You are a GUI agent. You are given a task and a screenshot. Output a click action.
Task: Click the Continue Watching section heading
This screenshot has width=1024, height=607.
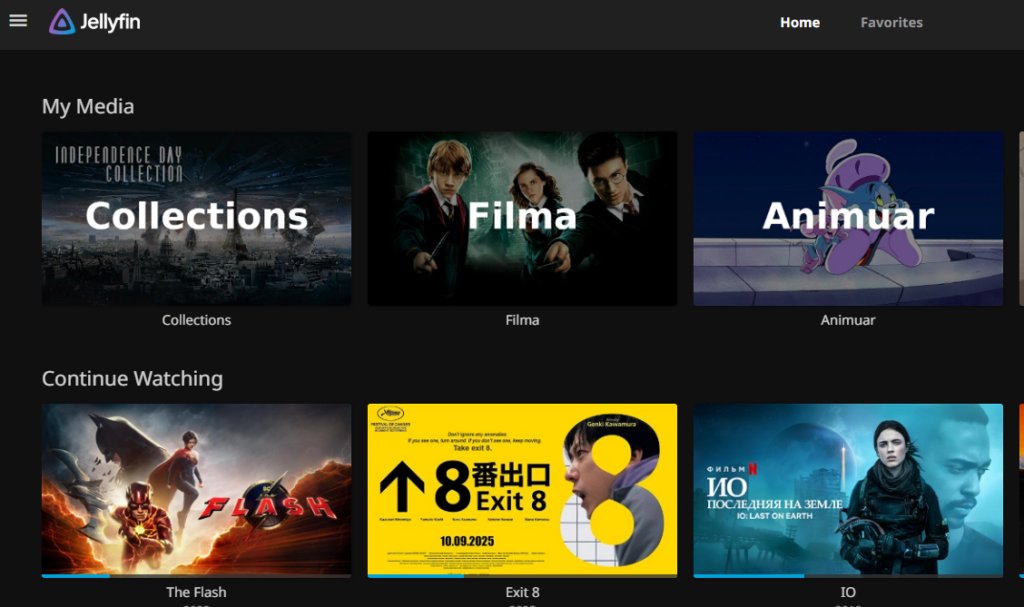(x=132, y=379)
